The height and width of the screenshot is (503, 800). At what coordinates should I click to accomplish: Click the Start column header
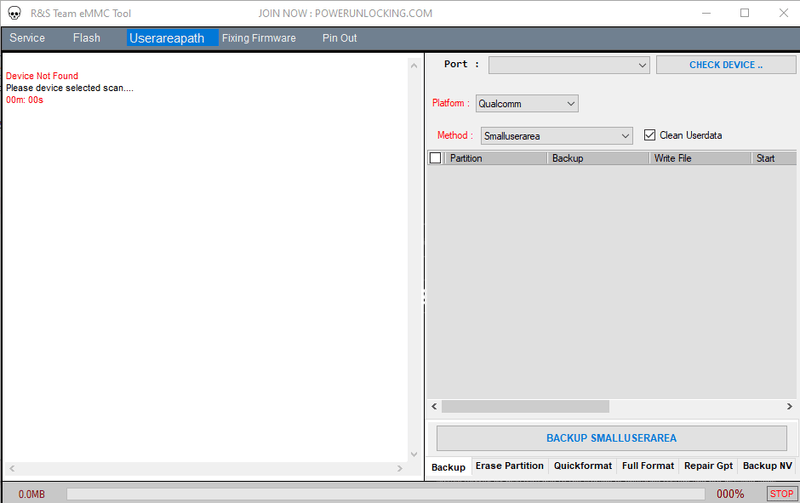point(774,158)
